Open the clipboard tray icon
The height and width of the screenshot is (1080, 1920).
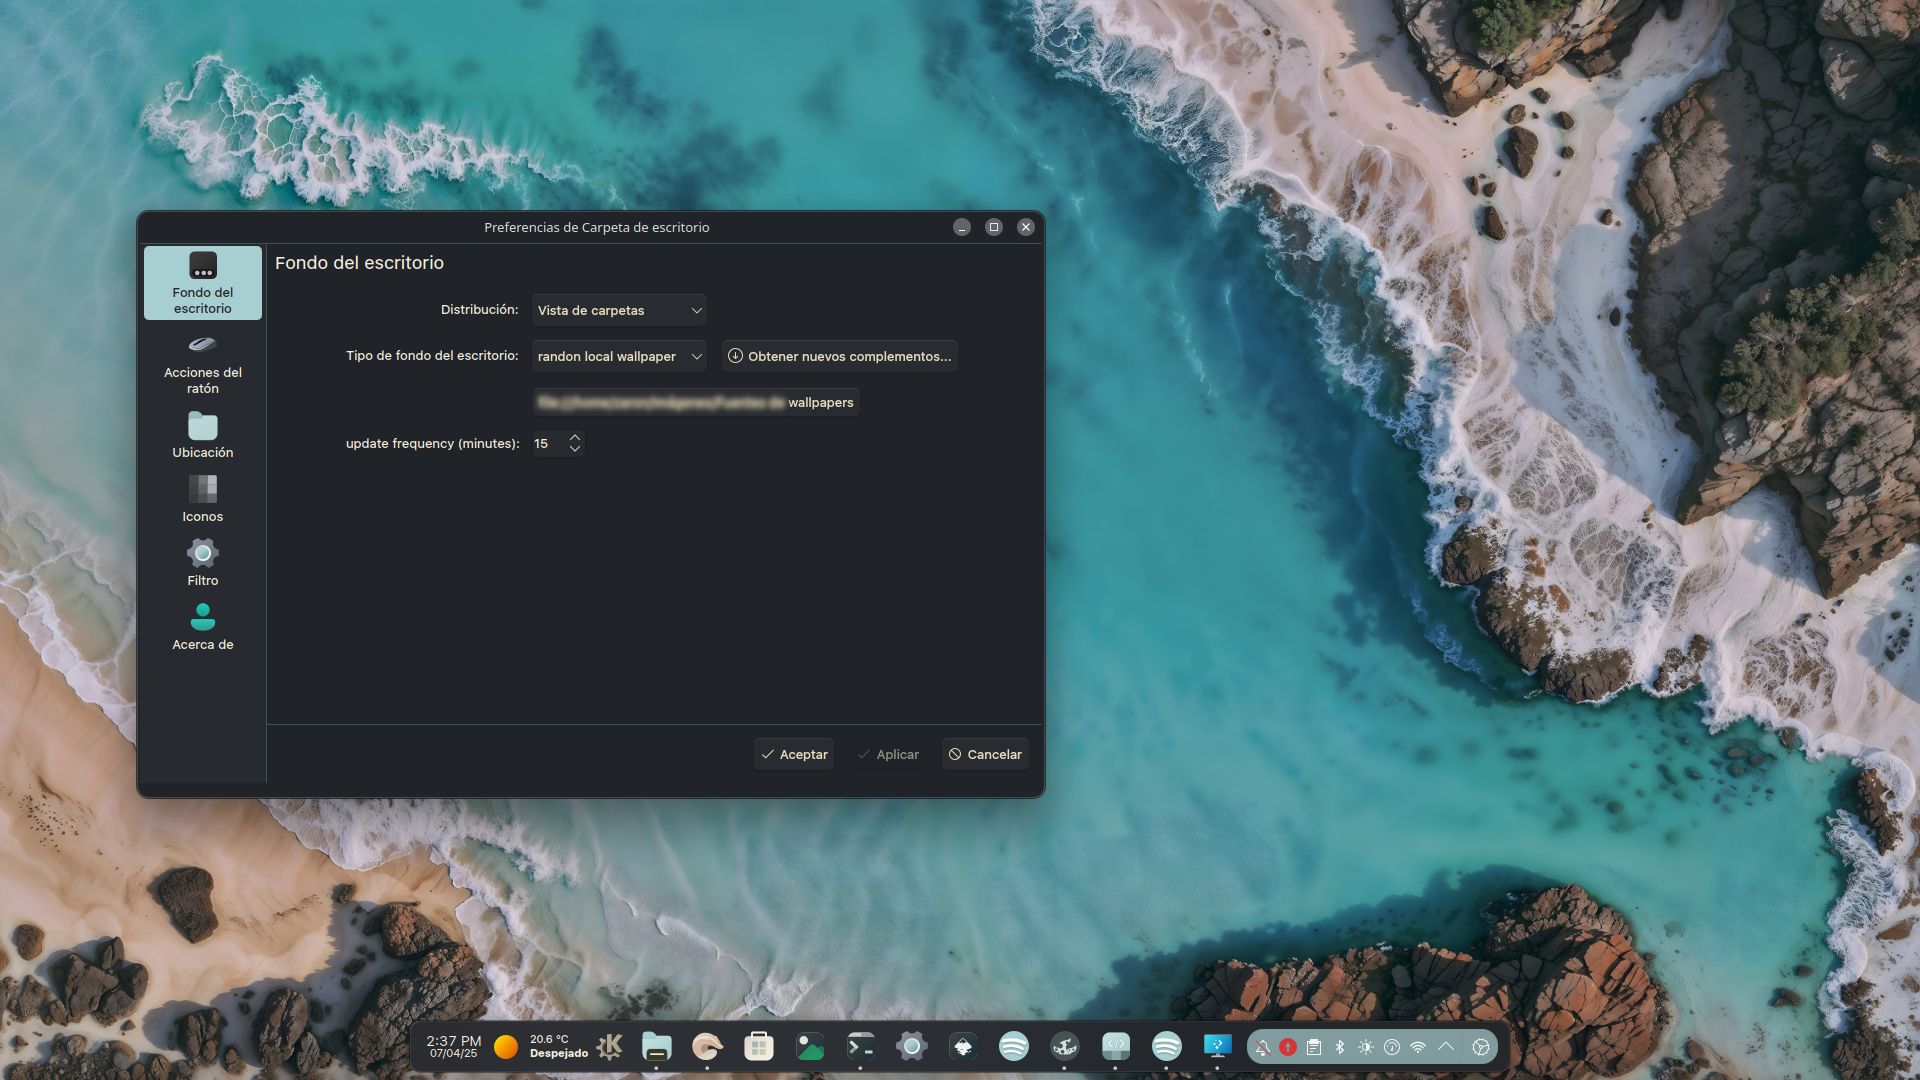coord(1314,1047)
